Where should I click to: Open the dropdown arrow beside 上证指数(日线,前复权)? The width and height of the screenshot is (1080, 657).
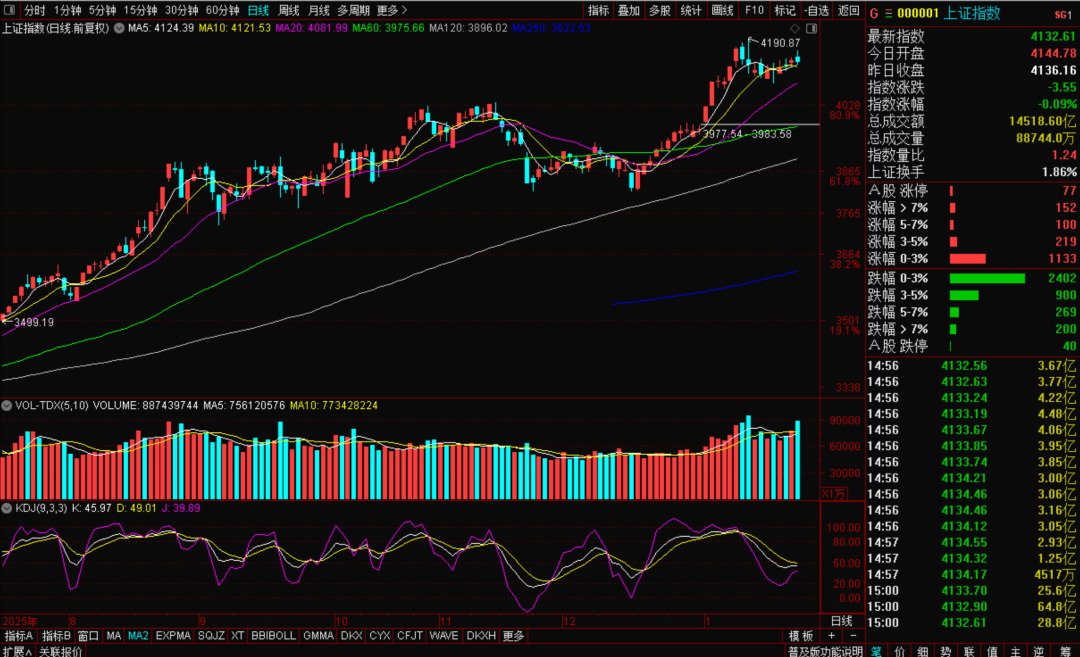pos(119,28)
